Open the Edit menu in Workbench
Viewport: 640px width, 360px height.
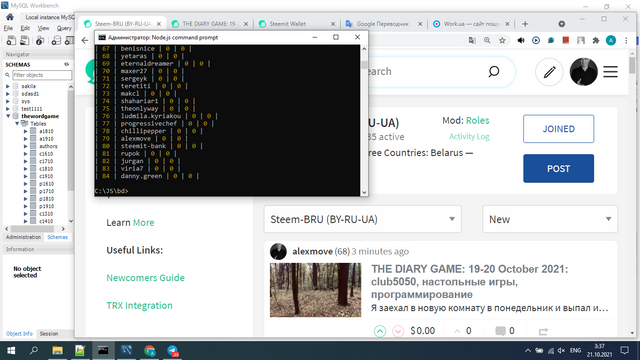tap(25, 28)
